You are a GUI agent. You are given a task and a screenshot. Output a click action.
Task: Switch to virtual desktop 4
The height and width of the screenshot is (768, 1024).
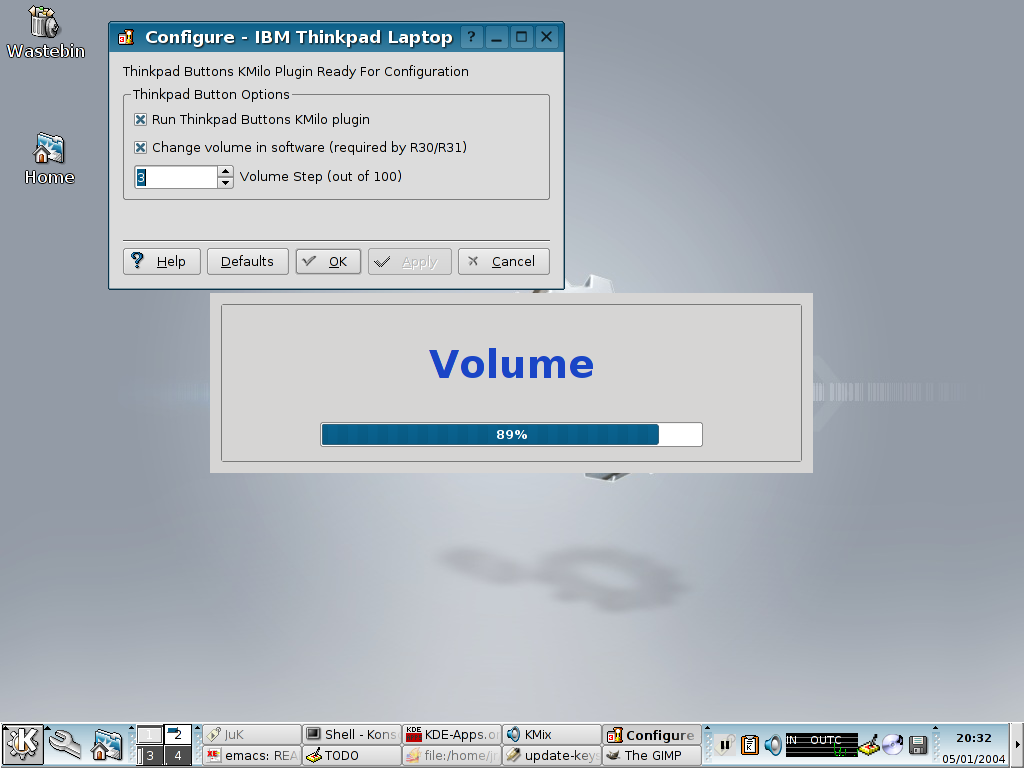tap(177, 756)
